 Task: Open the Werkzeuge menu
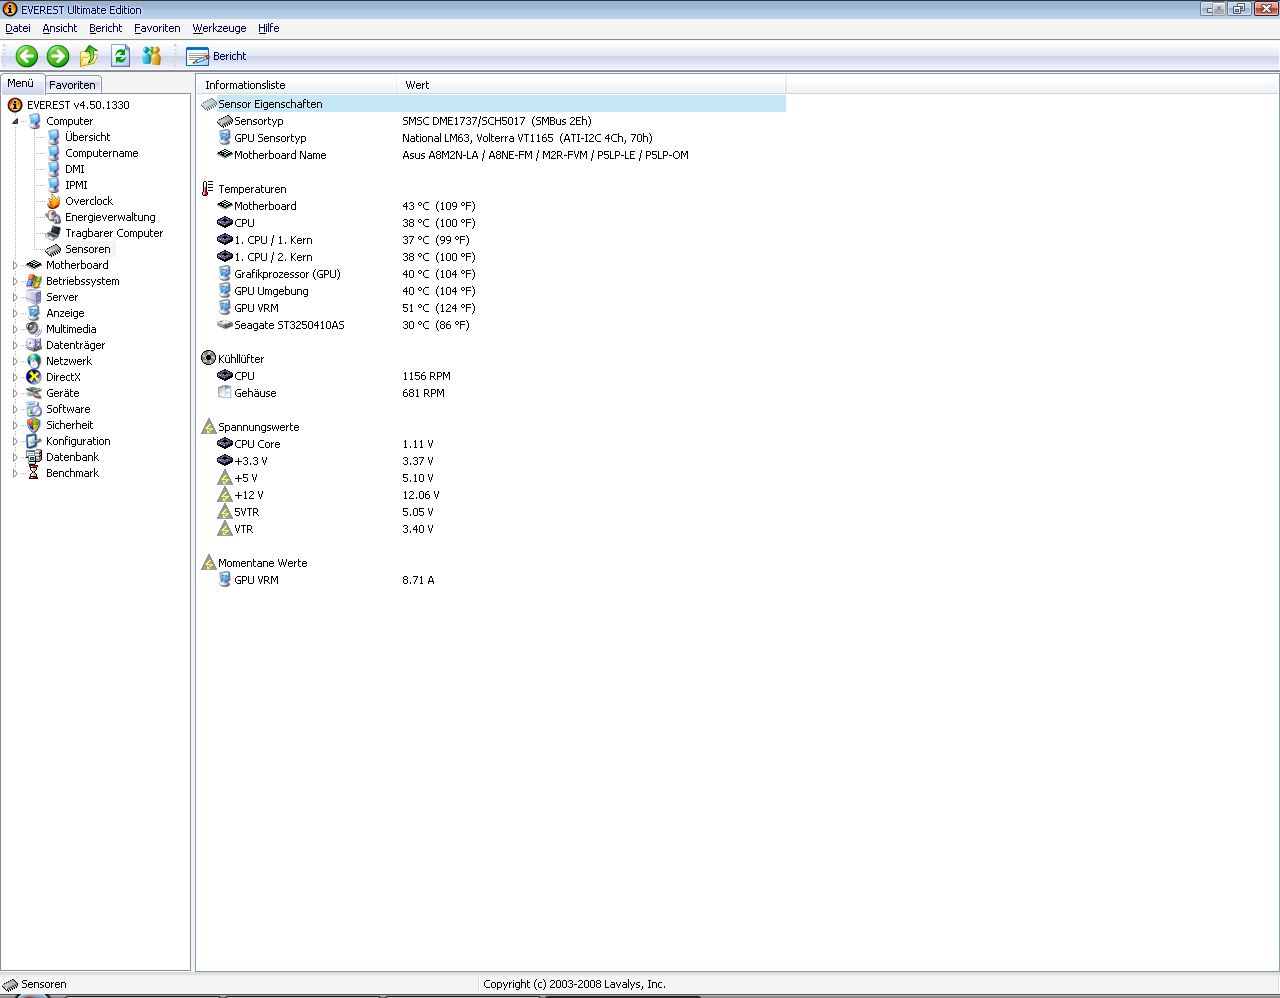pos(220,28)
